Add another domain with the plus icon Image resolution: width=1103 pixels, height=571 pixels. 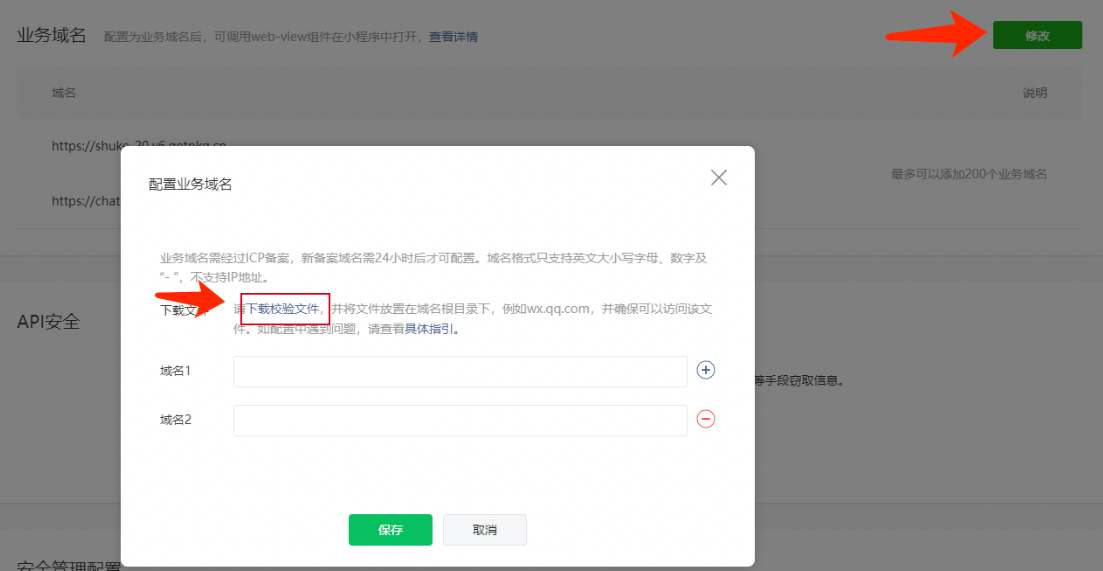706,370
